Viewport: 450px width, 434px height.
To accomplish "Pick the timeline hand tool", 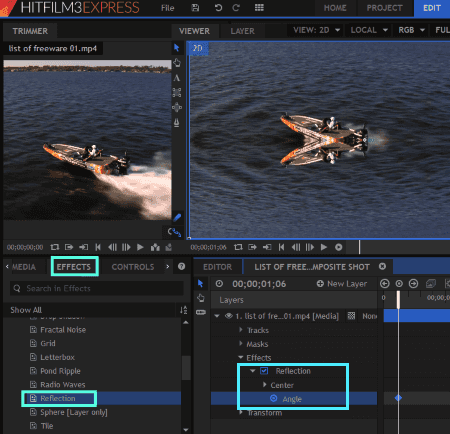I will (201, 298).
